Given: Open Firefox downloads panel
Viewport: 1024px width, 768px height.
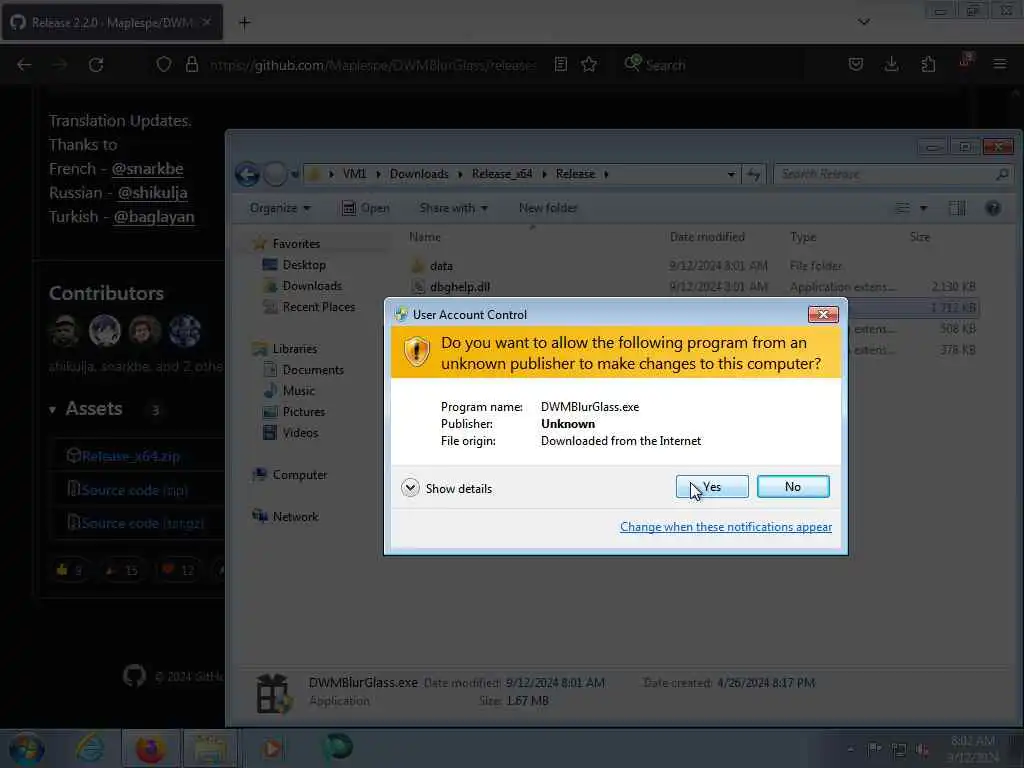Looking at the screenshot, I should (x=891, y=65).
